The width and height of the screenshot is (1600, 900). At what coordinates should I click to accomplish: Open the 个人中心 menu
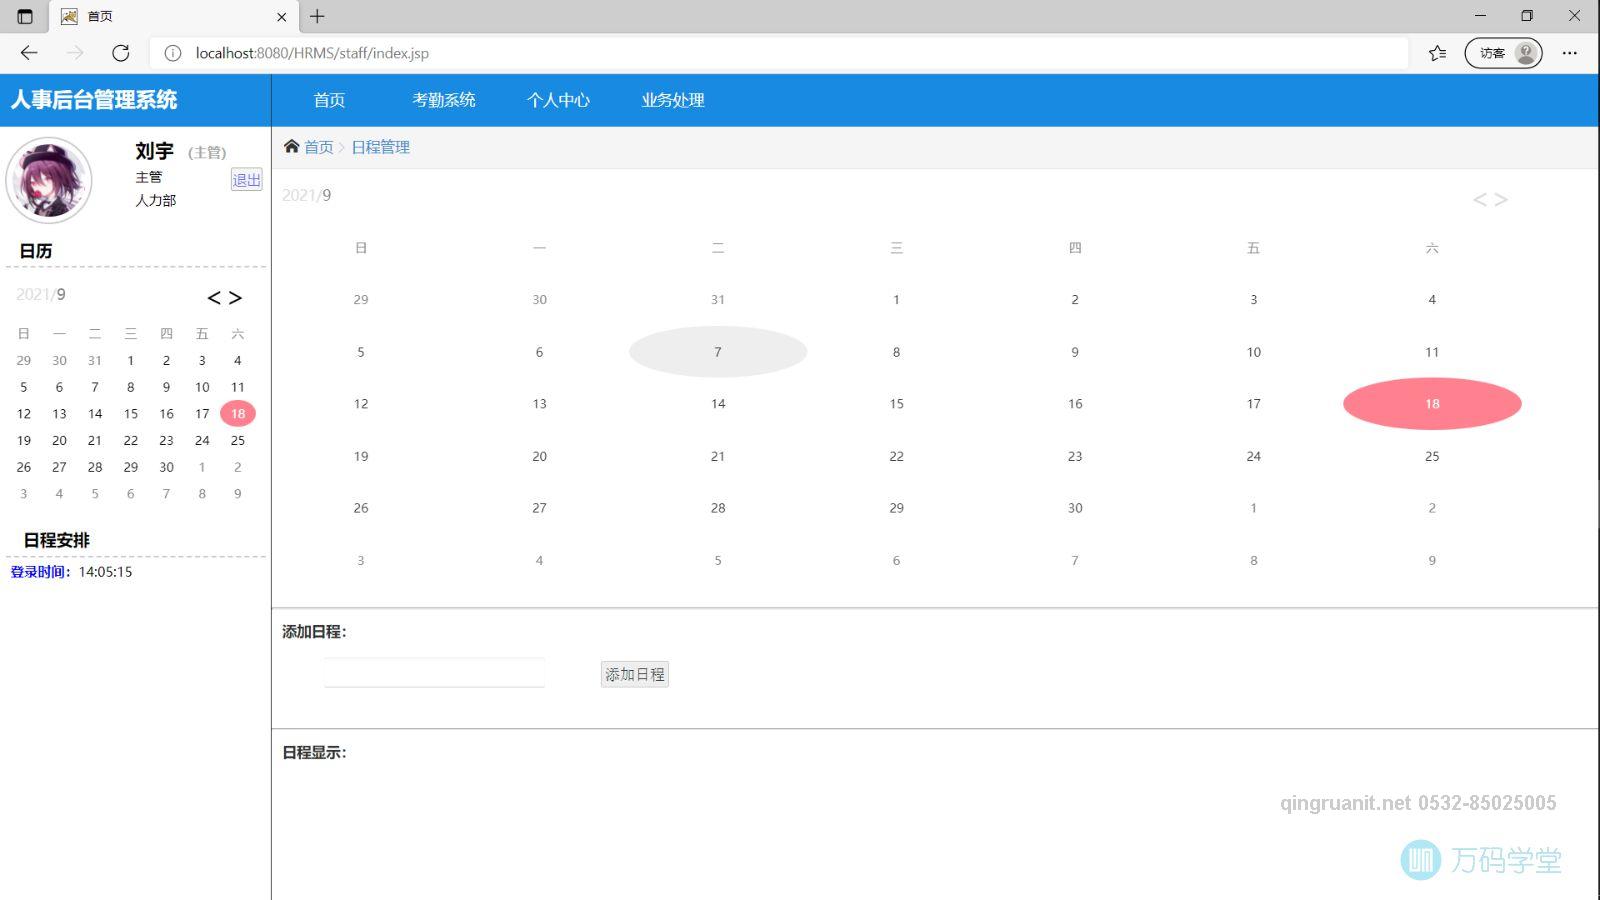(558, 100)
